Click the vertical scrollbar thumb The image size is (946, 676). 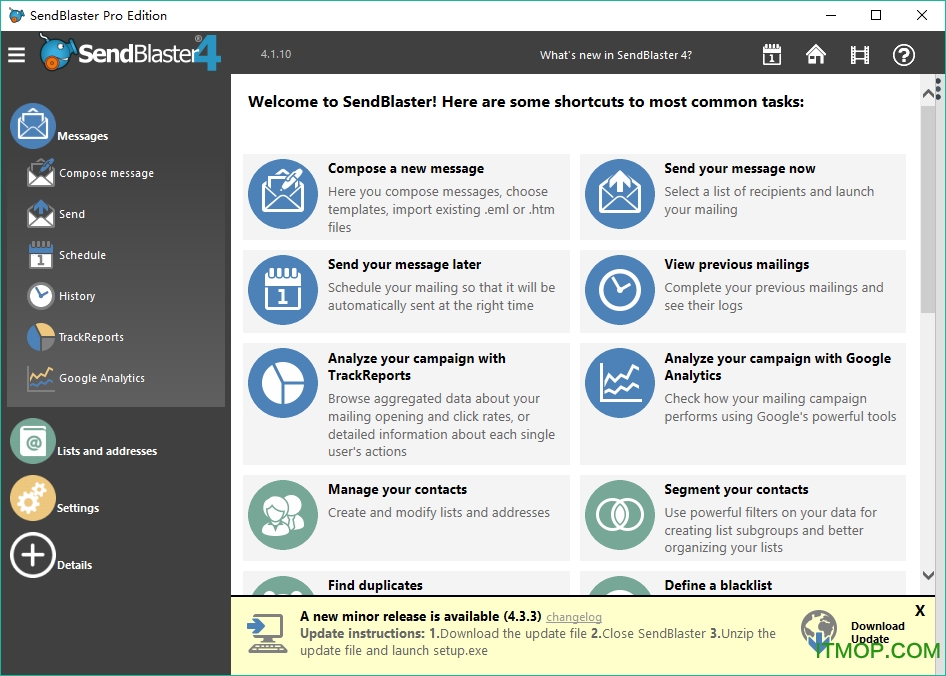pyautogui.click(x=928, y=209)
